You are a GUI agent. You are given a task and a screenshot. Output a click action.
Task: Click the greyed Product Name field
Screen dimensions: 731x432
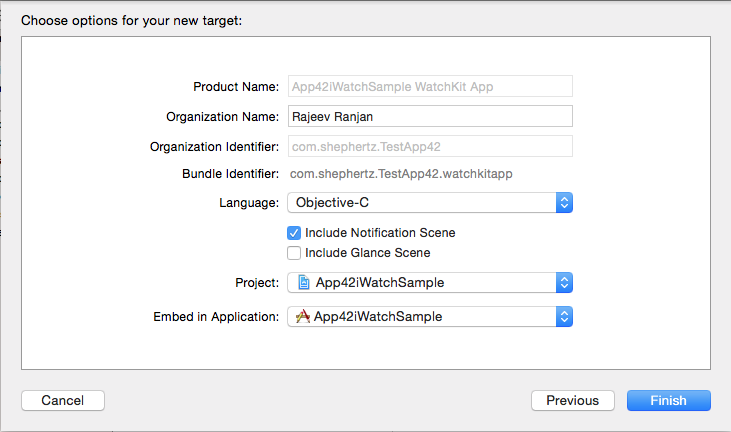(429, 87)
